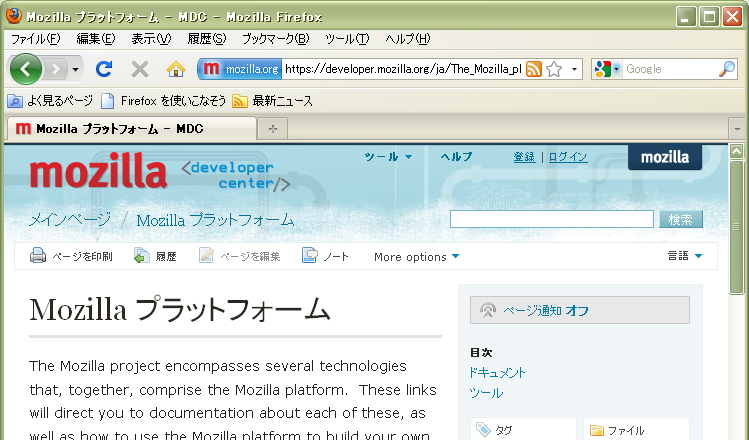Open a new tab with the plus button
The height and width of the screenshot is (440, 749).
272,129
